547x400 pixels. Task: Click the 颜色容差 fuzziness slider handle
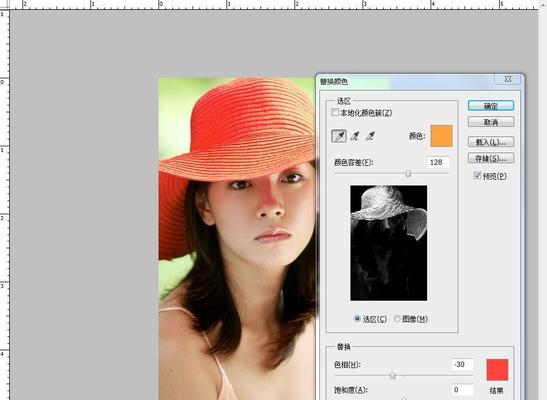(x=408, y=173)
